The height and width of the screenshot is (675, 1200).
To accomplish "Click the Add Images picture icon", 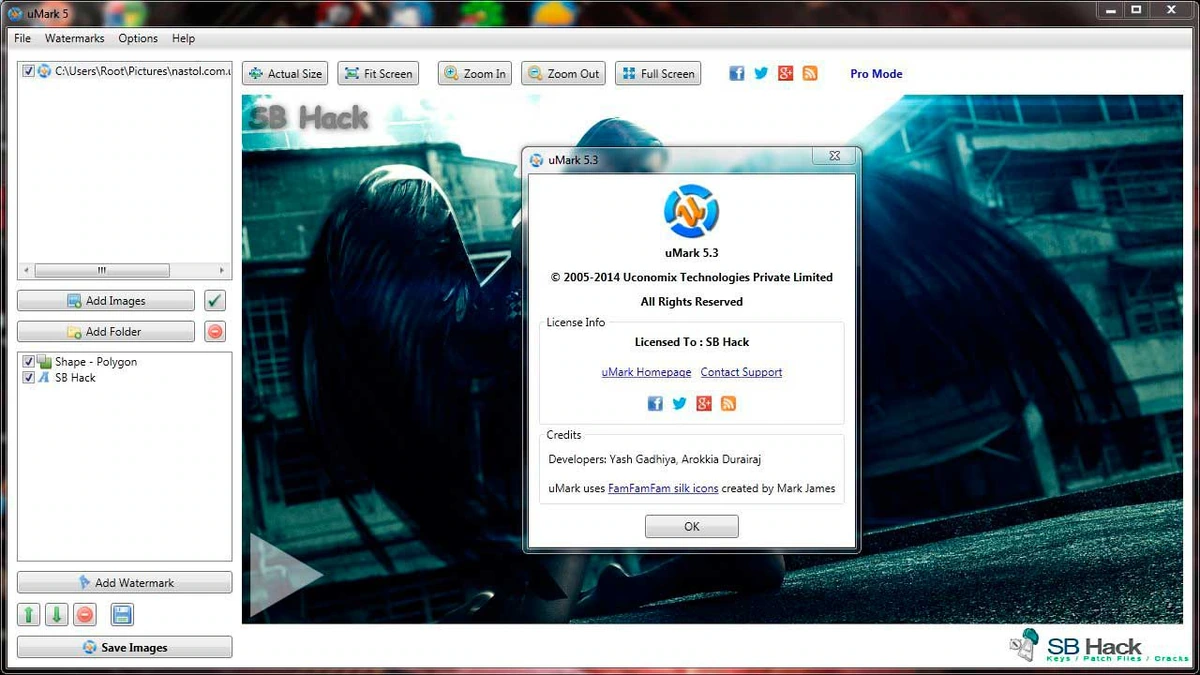I will coord(74,301).
